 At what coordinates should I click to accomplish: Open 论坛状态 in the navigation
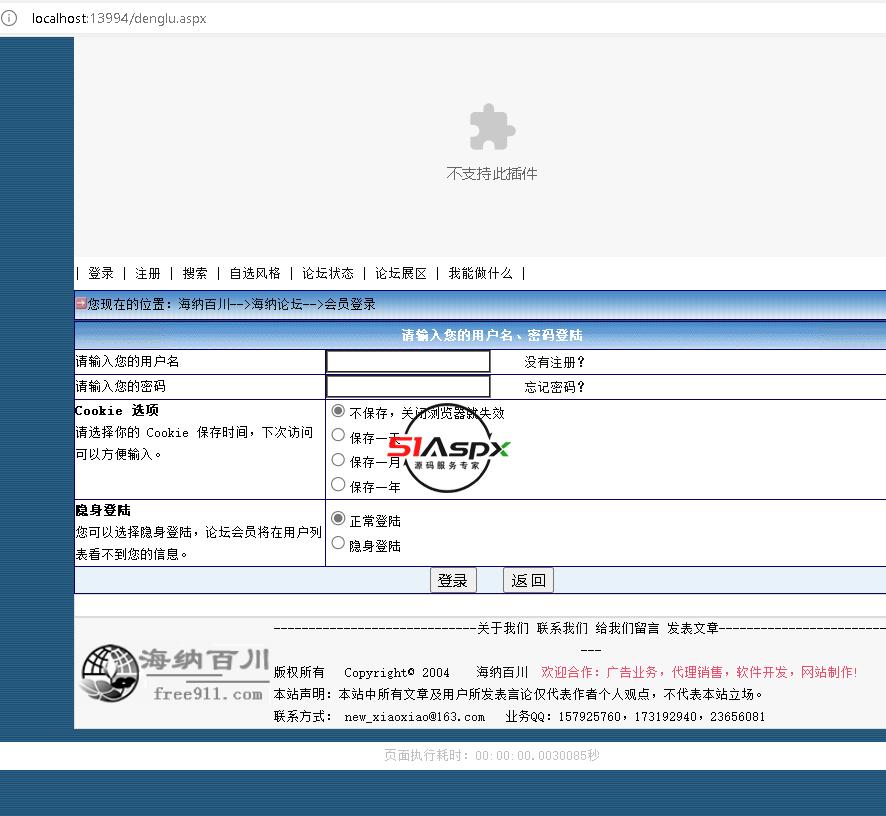pos(328,274)
